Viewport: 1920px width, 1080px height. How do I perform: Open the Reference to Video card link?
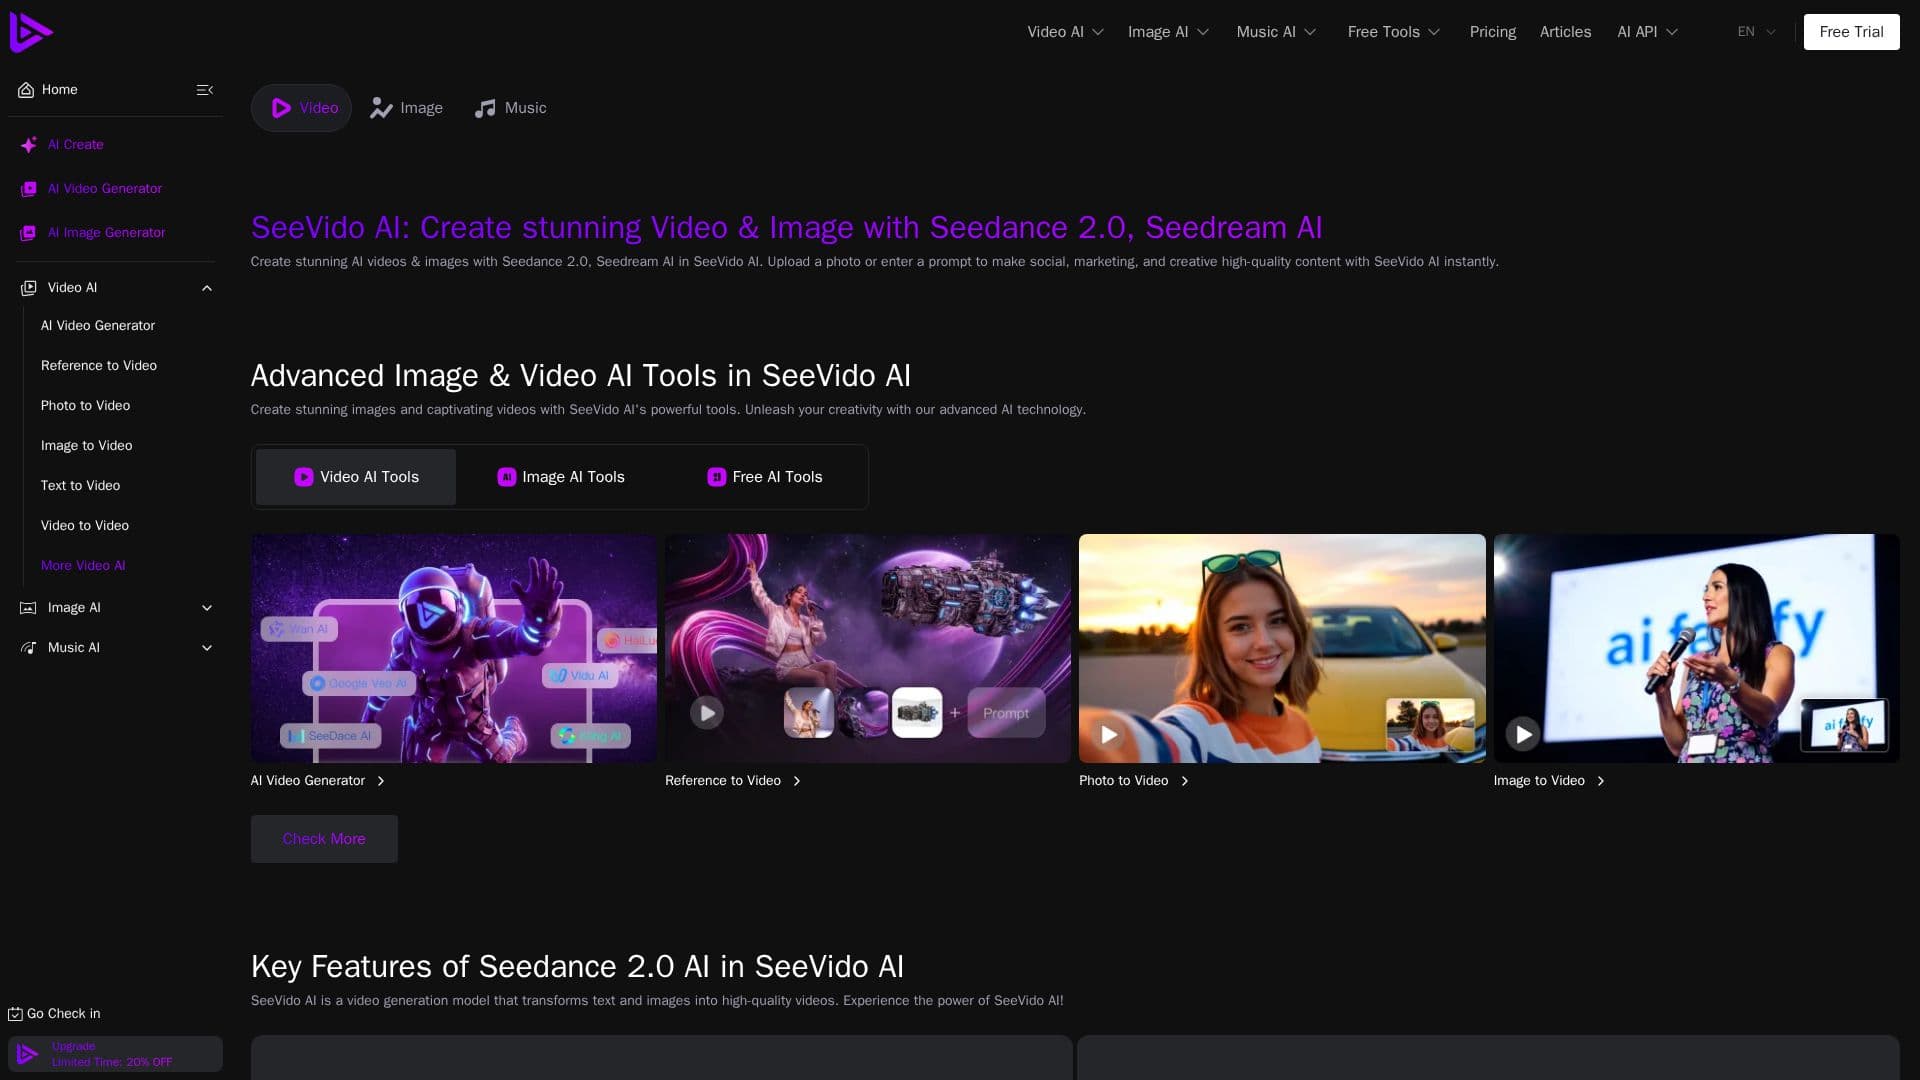point(733,781)
